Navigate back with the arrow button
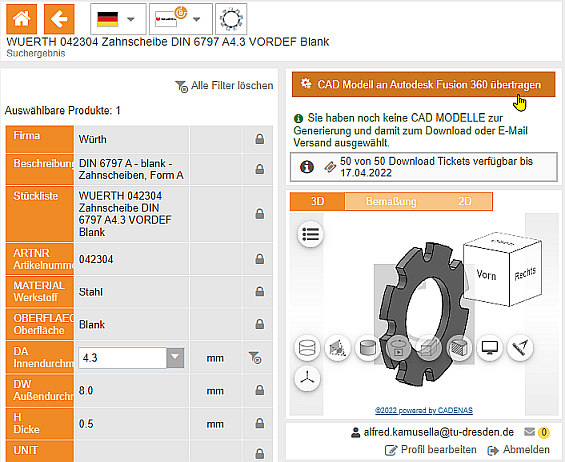565x462 pixels. click(59, 19)
